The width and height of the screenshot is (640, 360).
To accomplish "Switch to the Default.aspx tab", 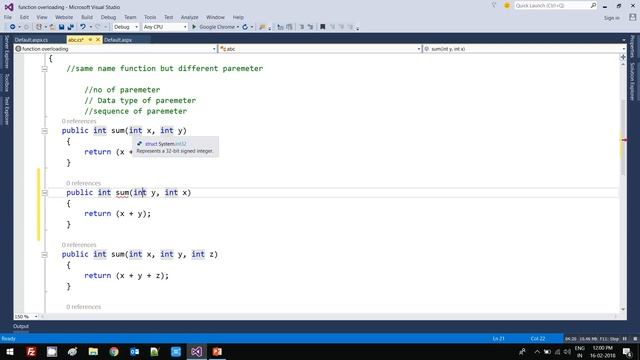I will tap(118, 40).
